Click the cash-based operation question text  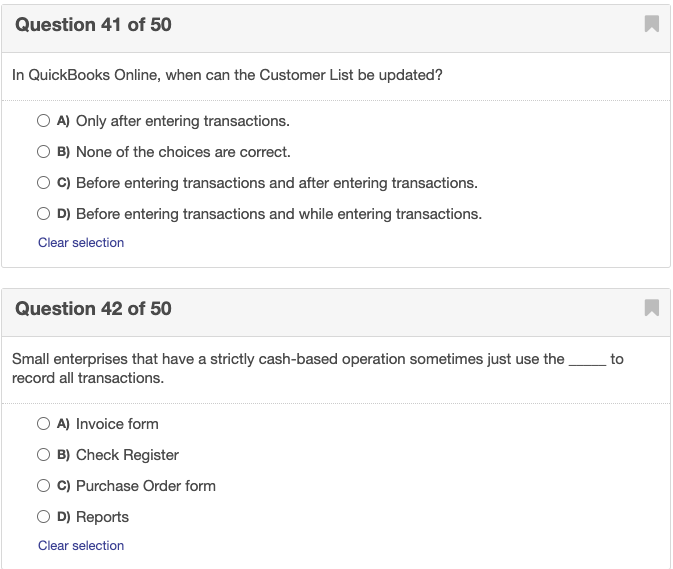tap(318, 368)
